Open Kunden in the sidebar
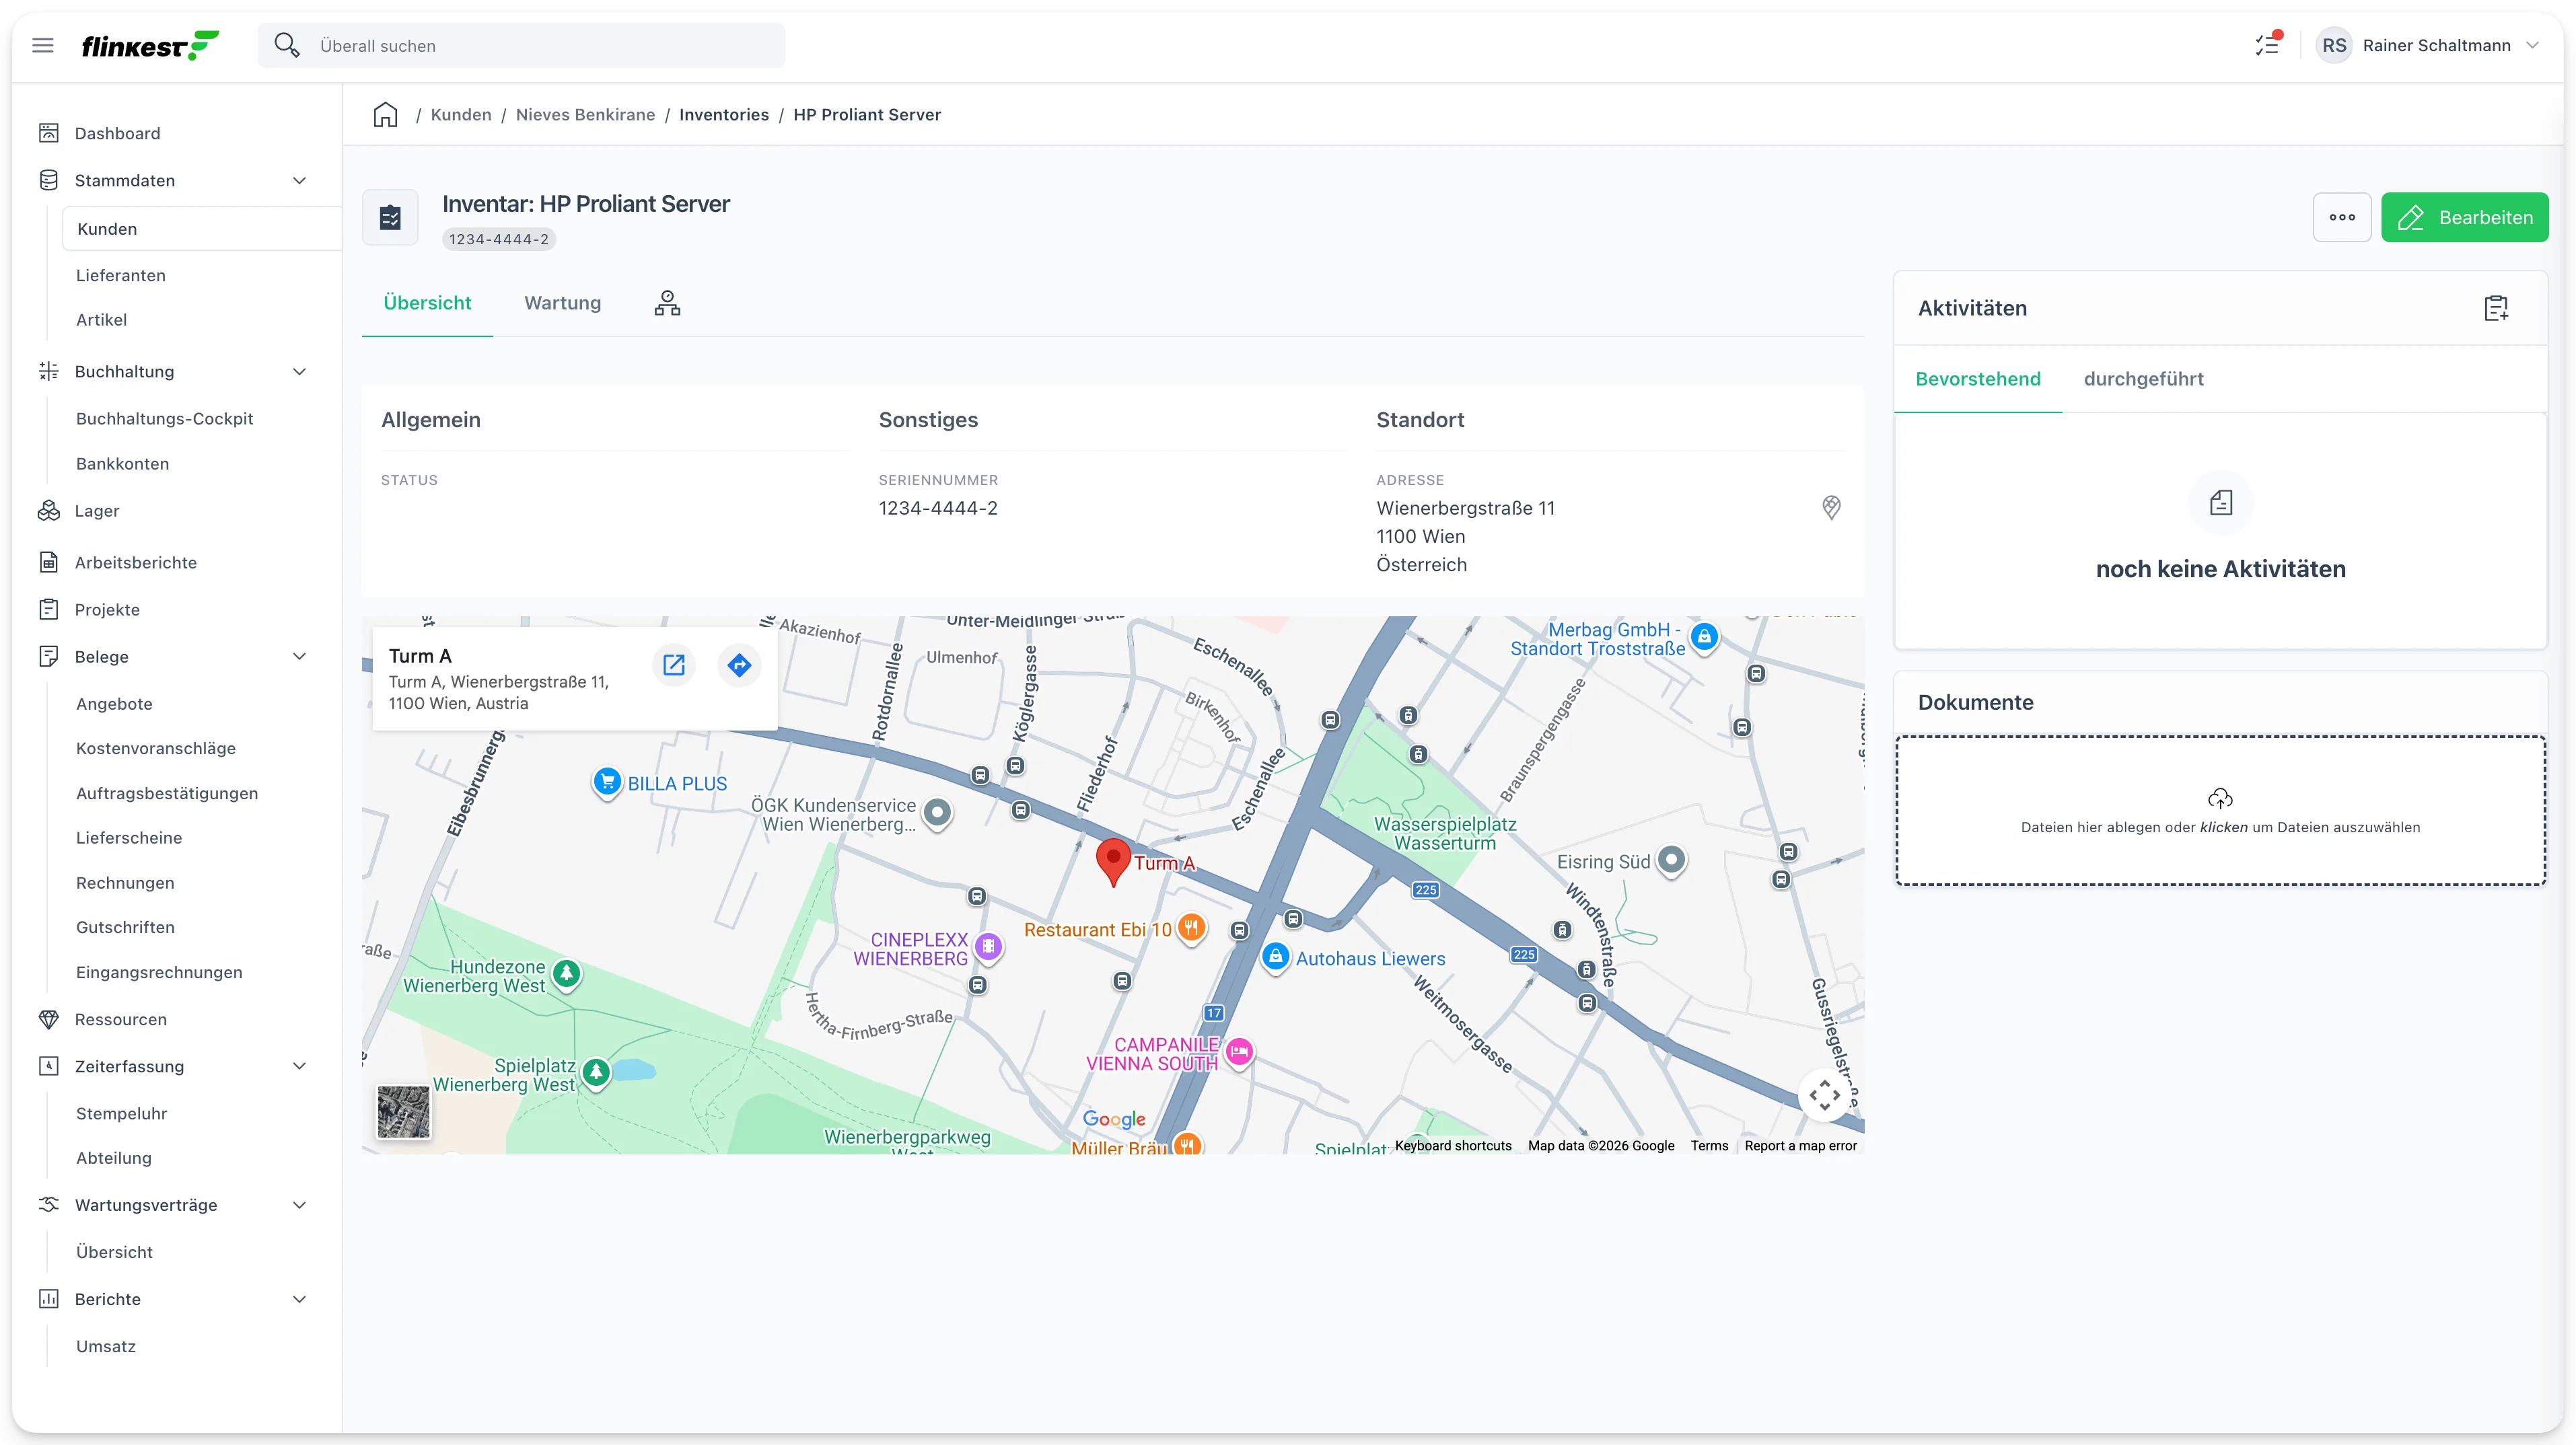2576x1445 pixels. pyautogui.click(x=202, y=229)
